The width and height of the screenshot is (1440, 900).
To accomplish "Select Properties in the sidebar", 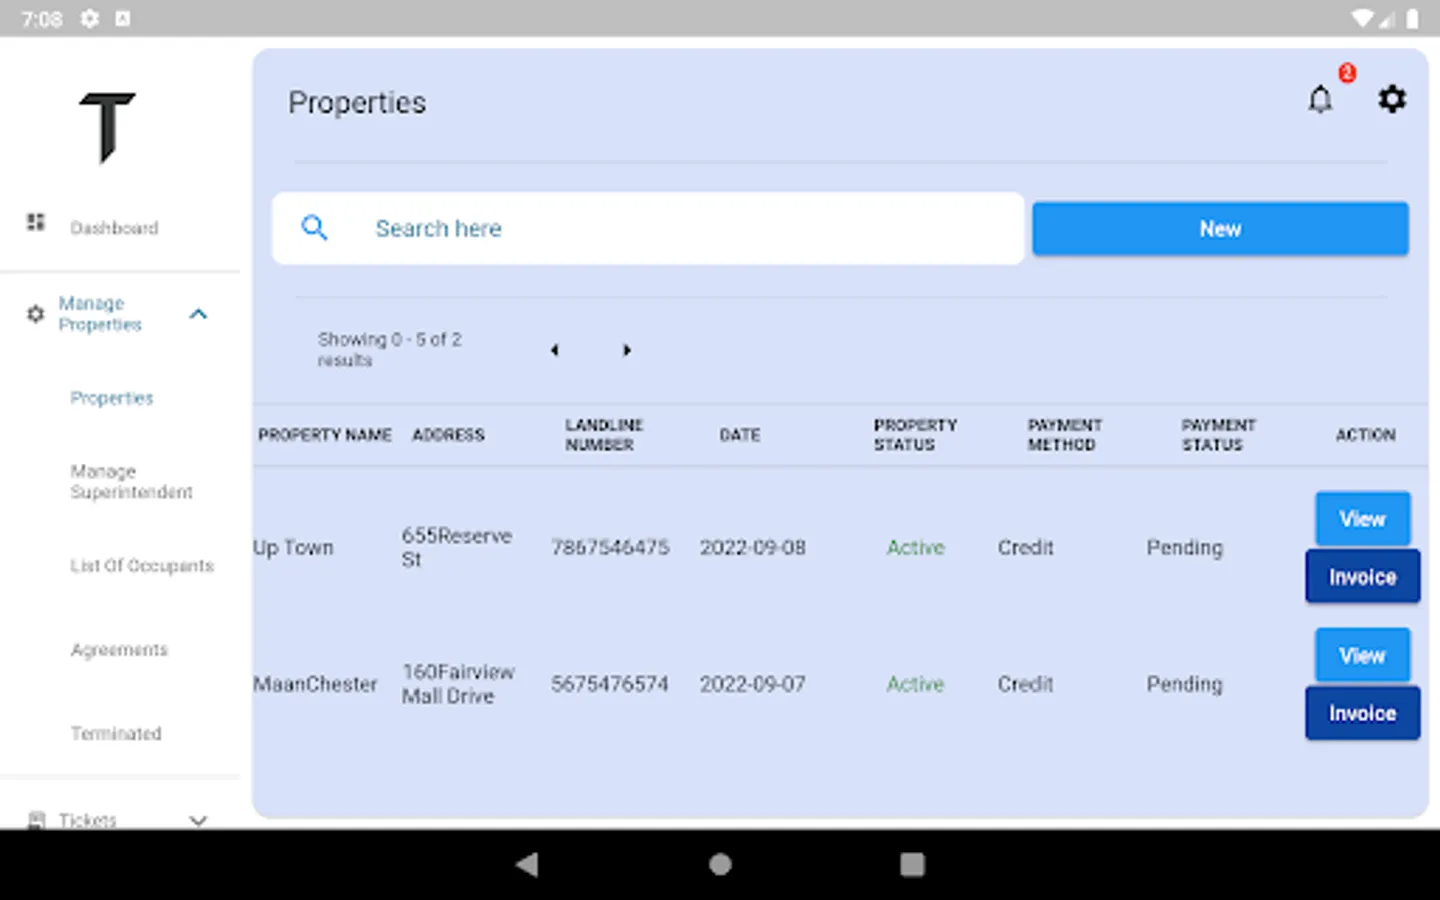I will pos(112,398).
